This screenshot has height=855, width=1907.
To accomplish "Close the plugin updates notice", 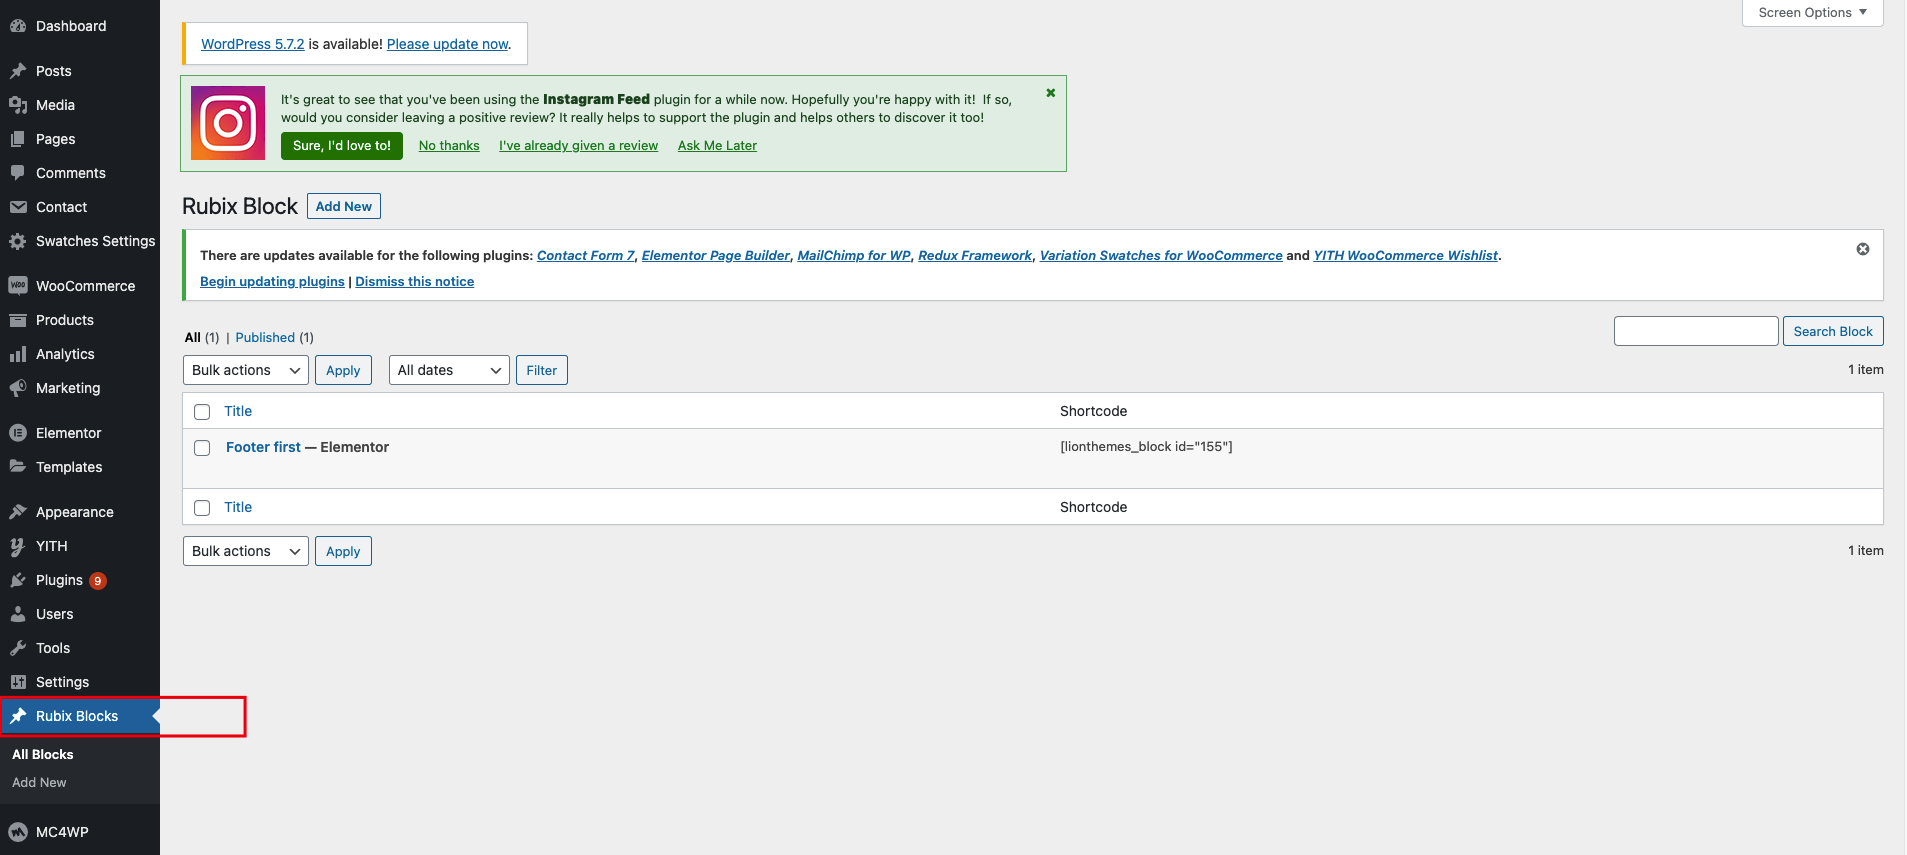I will (x=1862, y=249).
